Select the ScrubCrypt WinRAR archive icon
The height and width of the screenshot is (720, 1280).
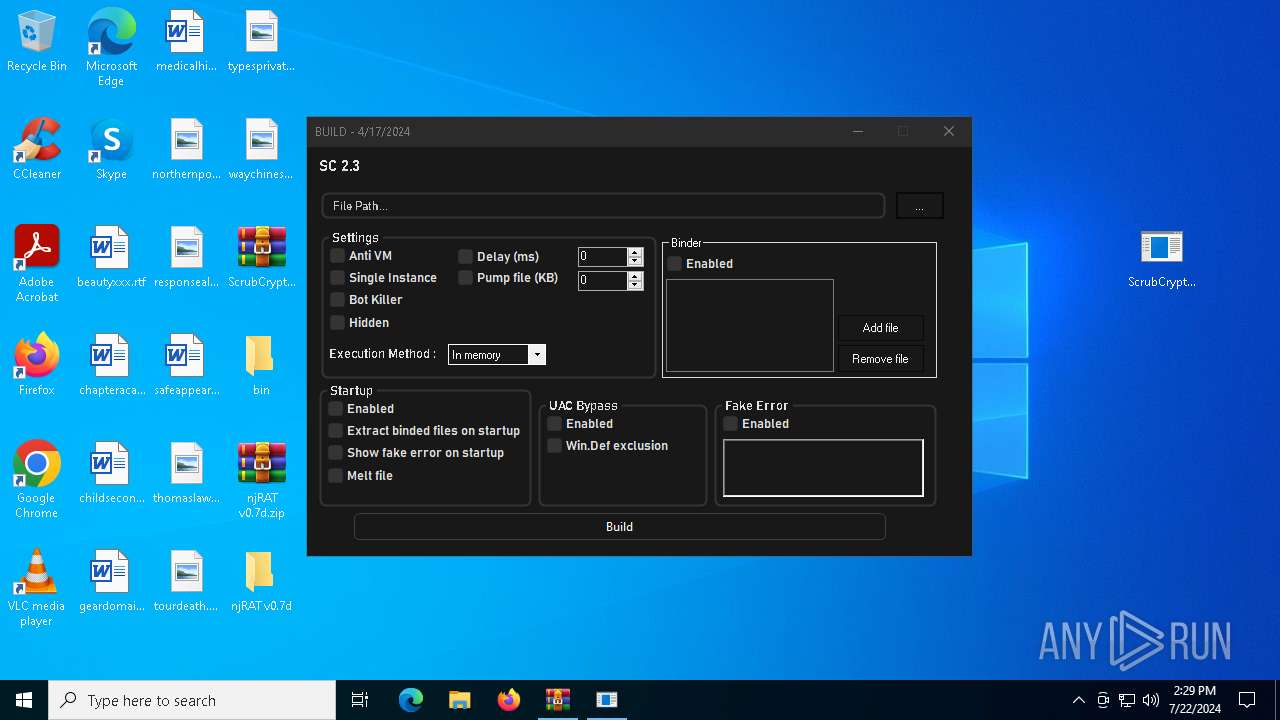coord(261,258)
